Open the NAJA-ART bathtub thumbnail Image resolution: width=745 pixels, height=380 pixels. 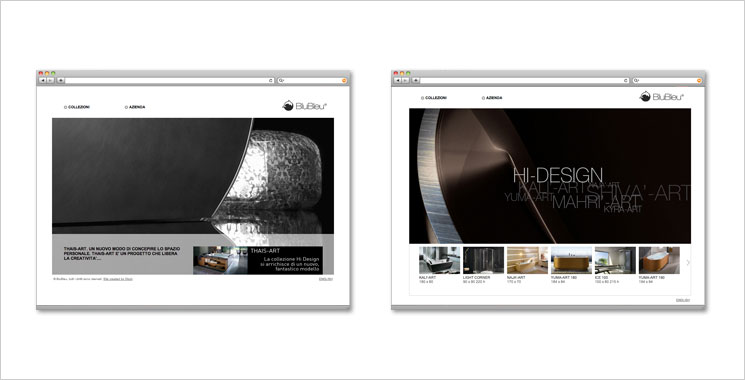[x=527, y=260]
